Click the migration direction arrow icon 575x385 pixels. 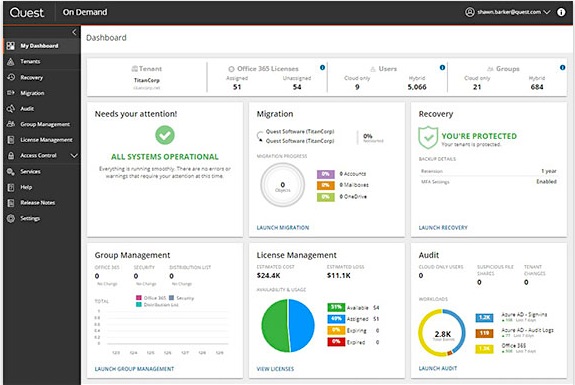coord(260,136)
